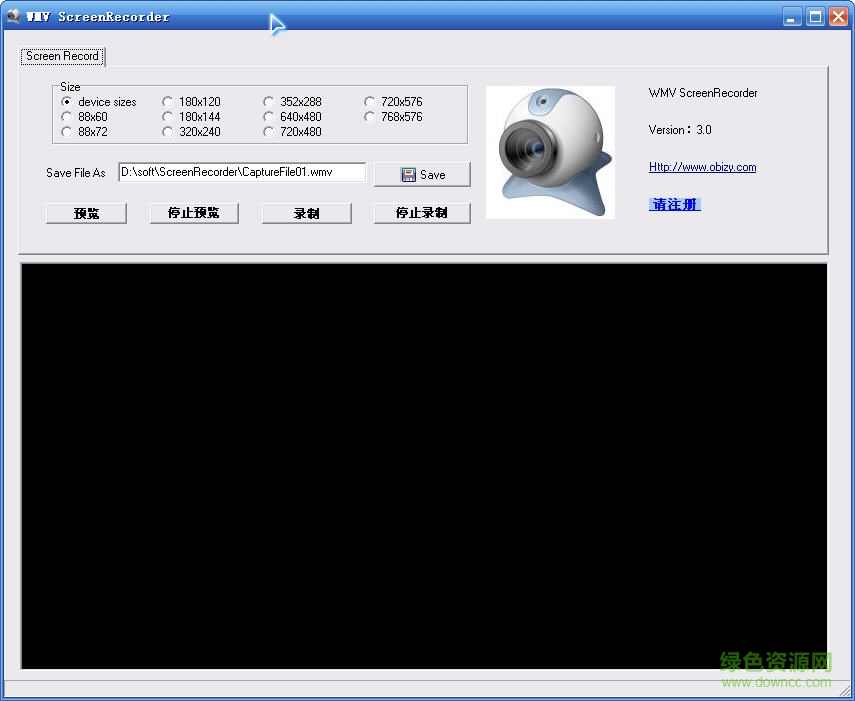This screenshot has height=701, width=855.
Task: Click the large webcam logo image
Action: click(x=550, y=152)
